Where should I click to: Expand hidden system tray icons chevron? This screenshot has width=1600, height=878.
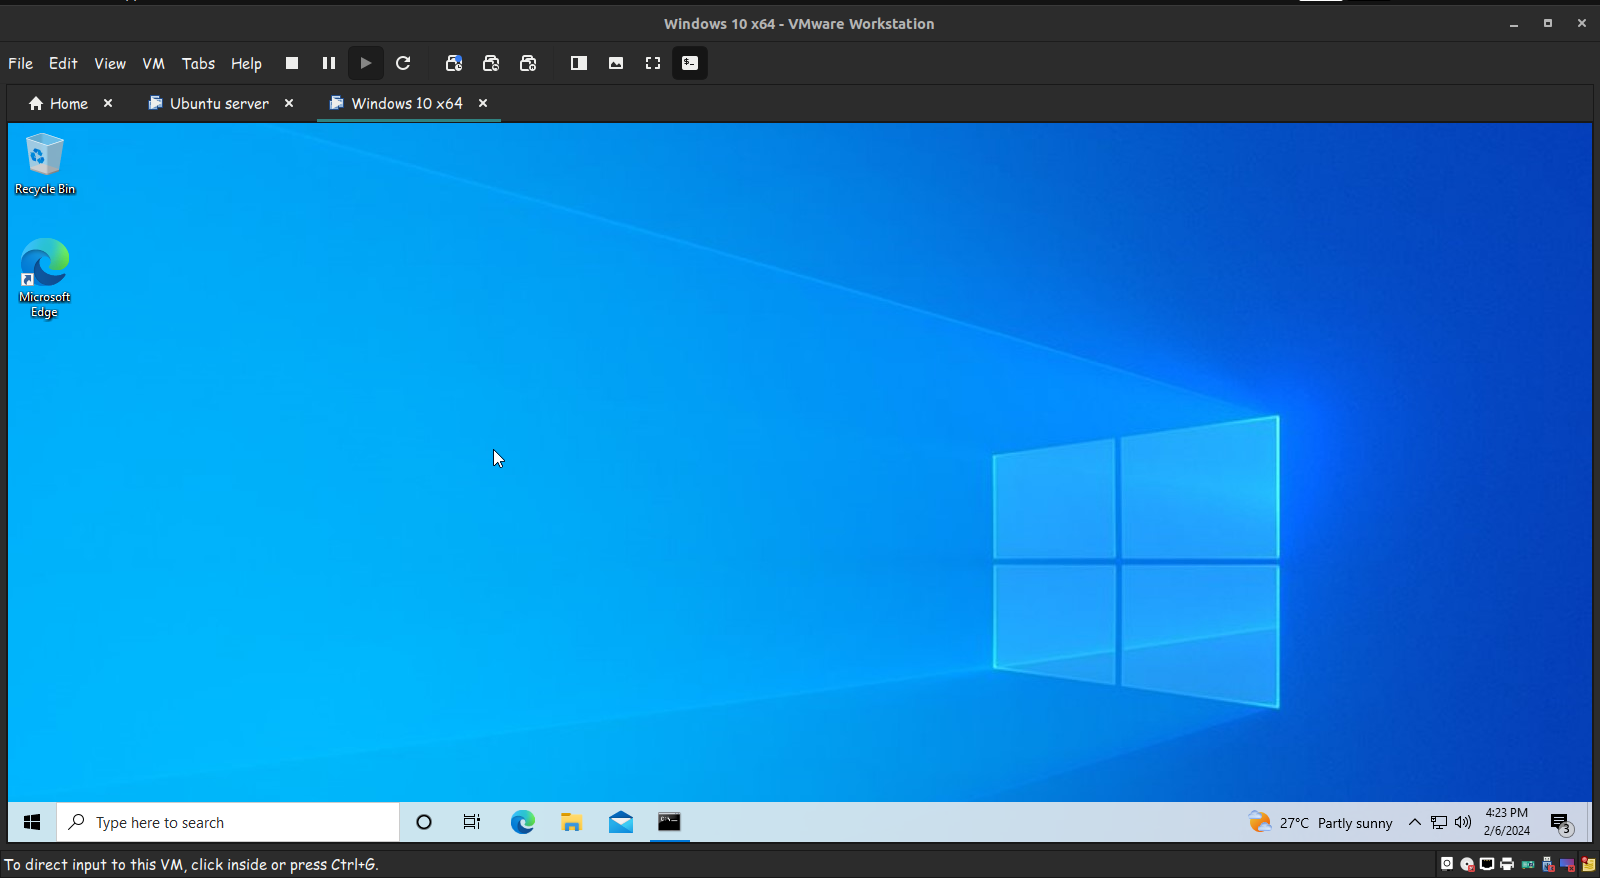(1415, 822)
